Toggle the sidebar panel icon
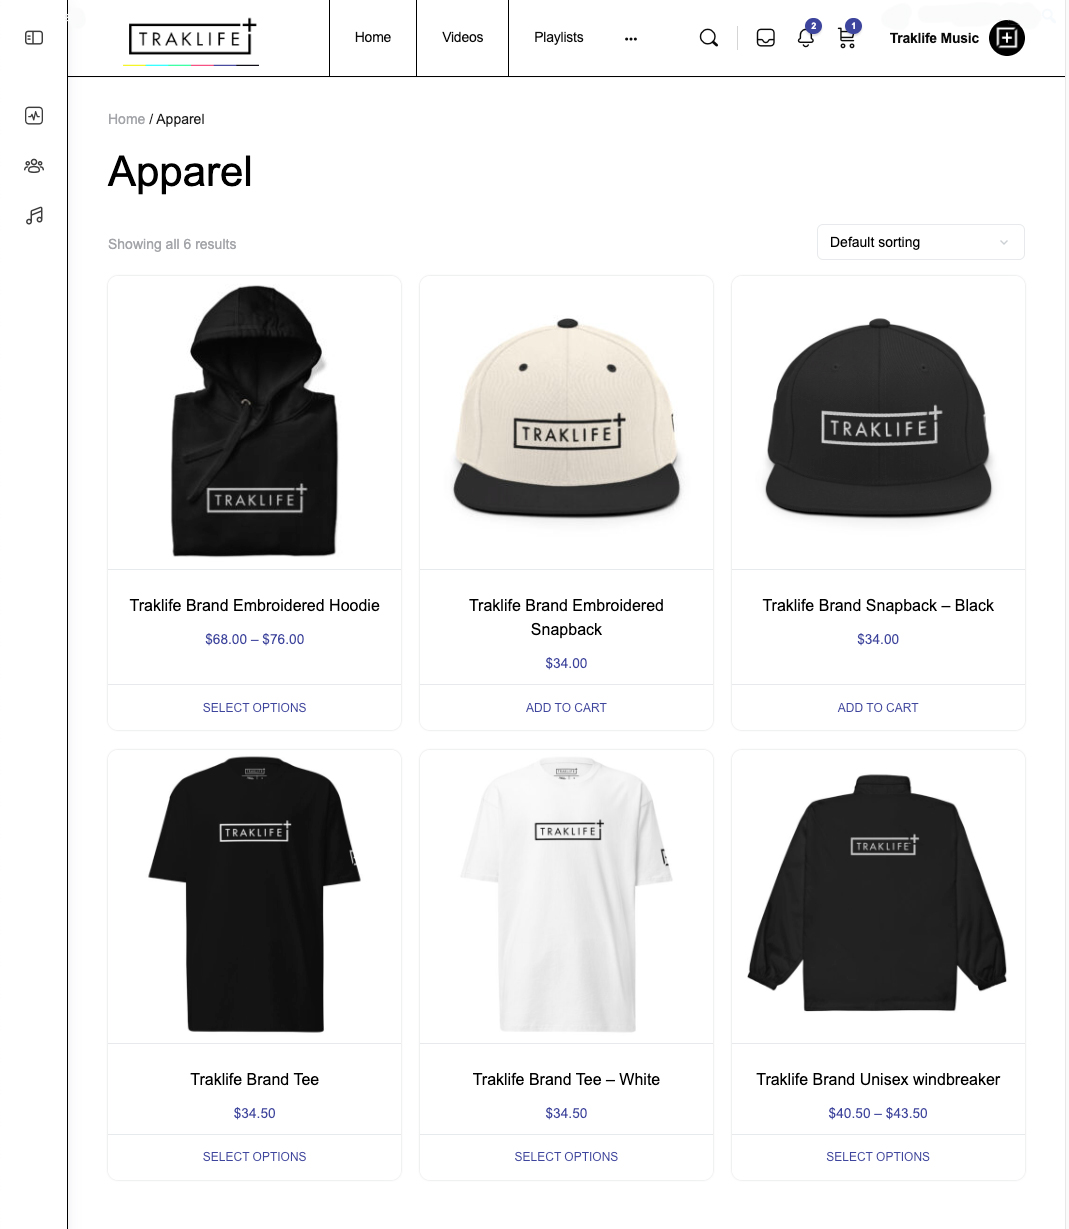The width and height of the screenshot is (1069, 1229). (x=34, y=38)
